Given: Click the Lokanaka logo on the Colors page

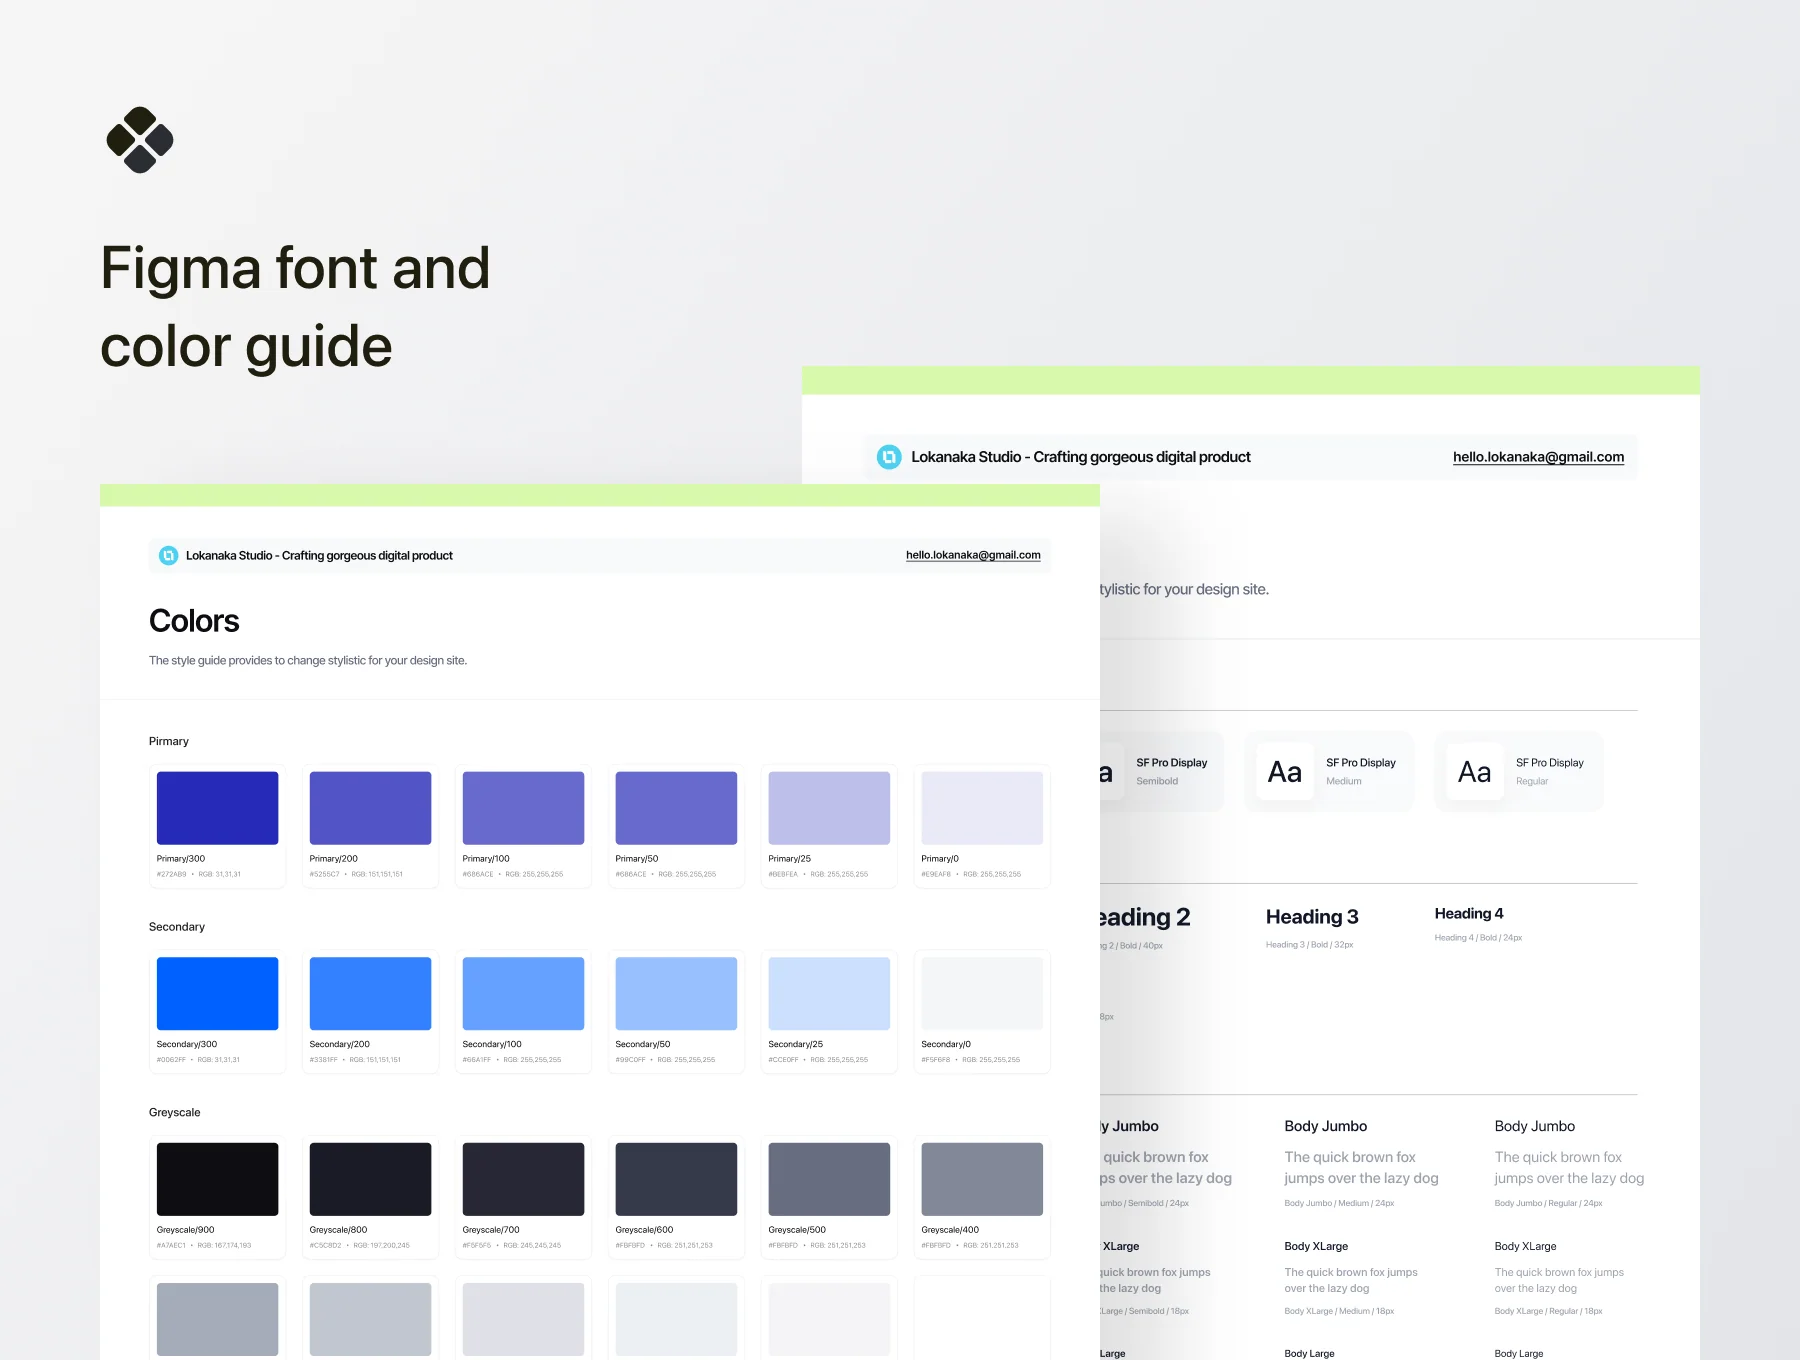Looking at the screenshot, I should click(169, 555).
